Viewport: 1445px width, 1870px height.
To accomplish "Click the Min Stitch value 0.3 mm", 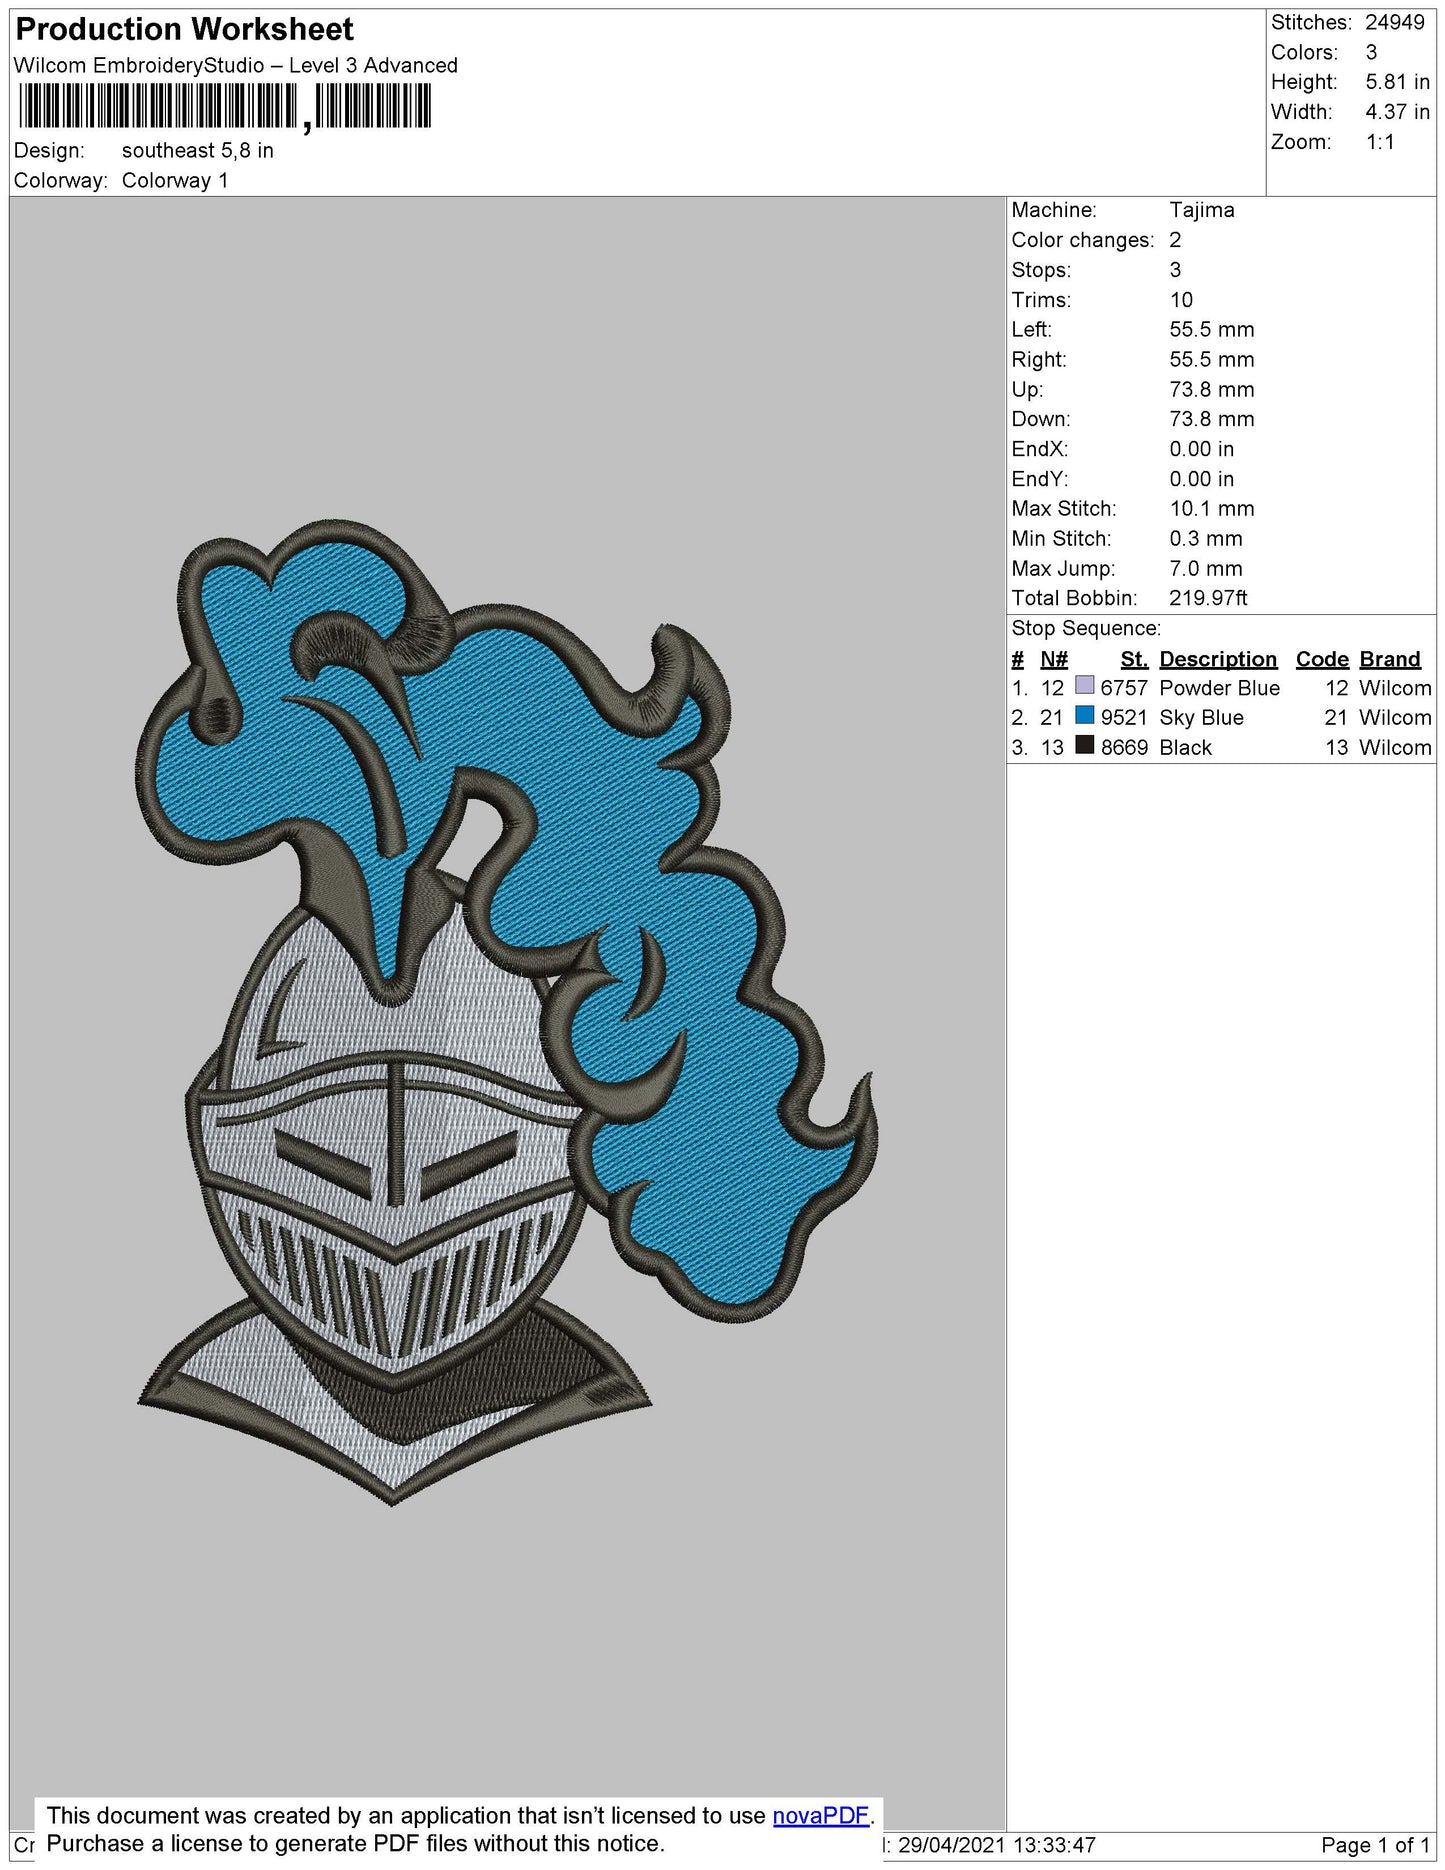I will [x=1206, y=539].
